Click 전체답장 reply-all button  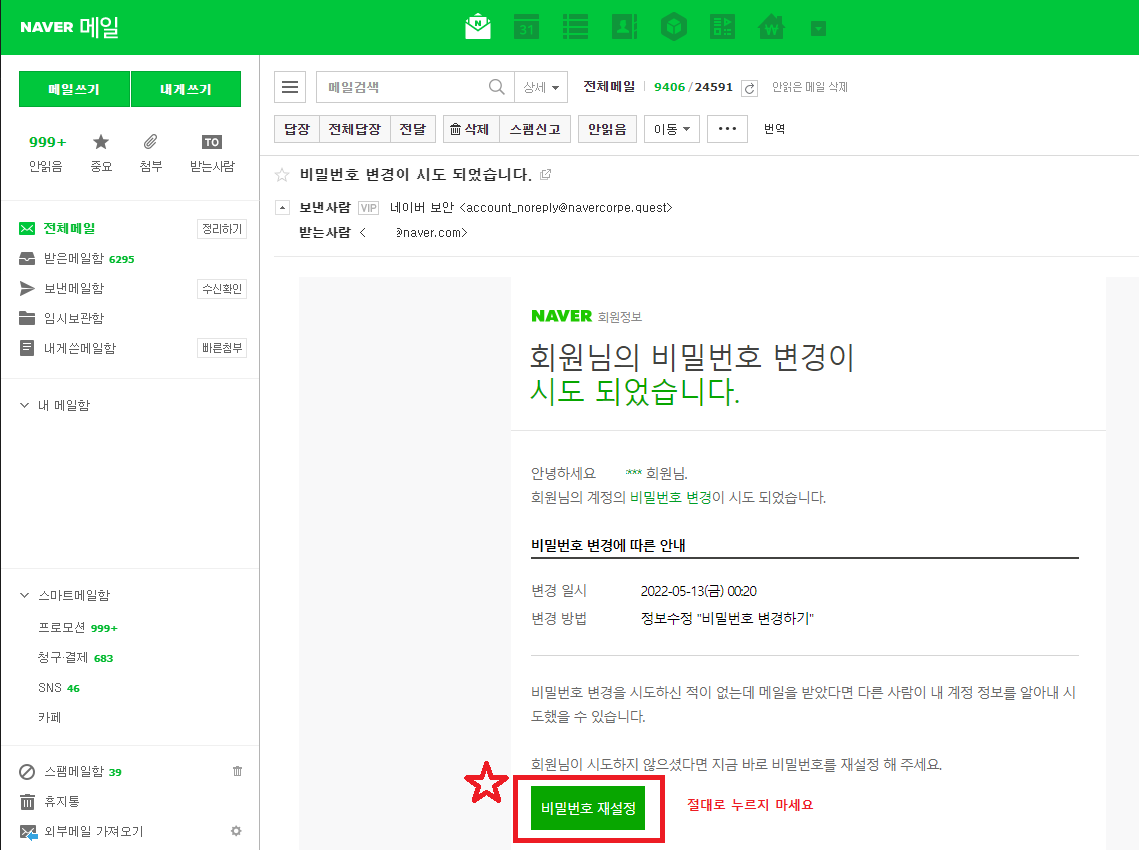[354, 129]
